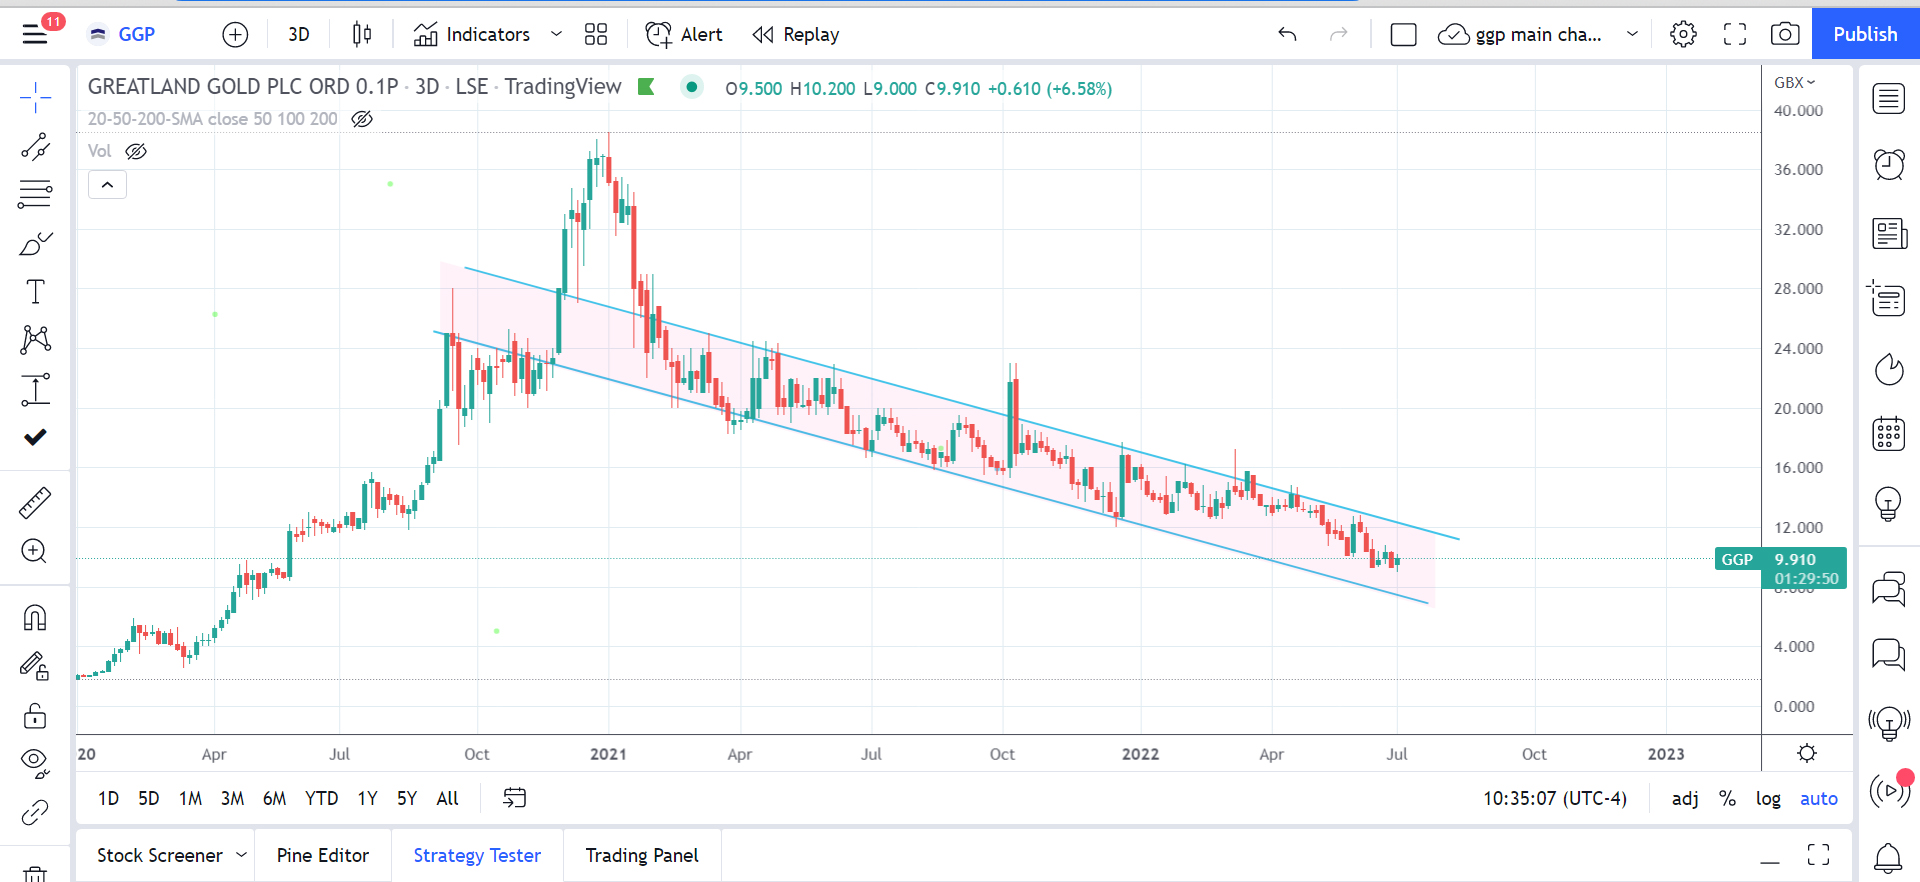Open the patterns tool group
Screen dimensions: 1920x882
point(35,339)
